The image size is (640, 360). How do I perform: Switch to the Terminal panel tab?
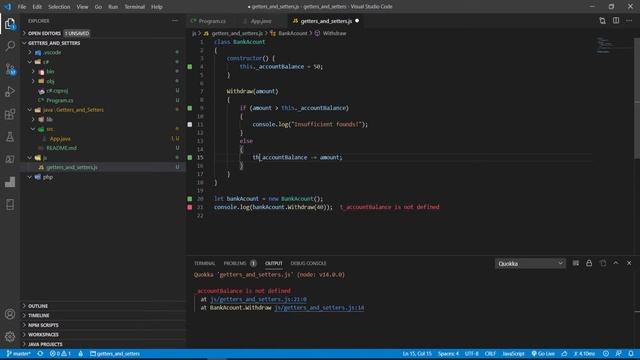click(204, 263)
